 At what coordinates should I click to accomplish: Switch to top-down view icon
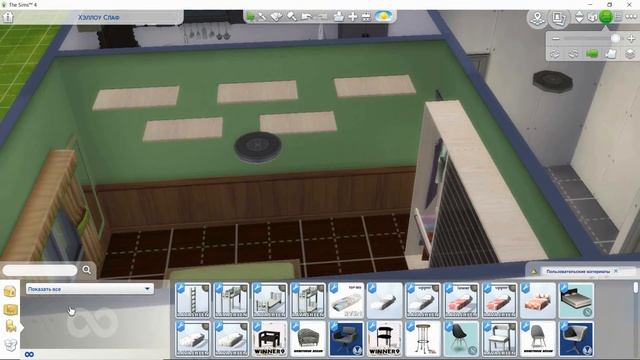coord(611,54)
